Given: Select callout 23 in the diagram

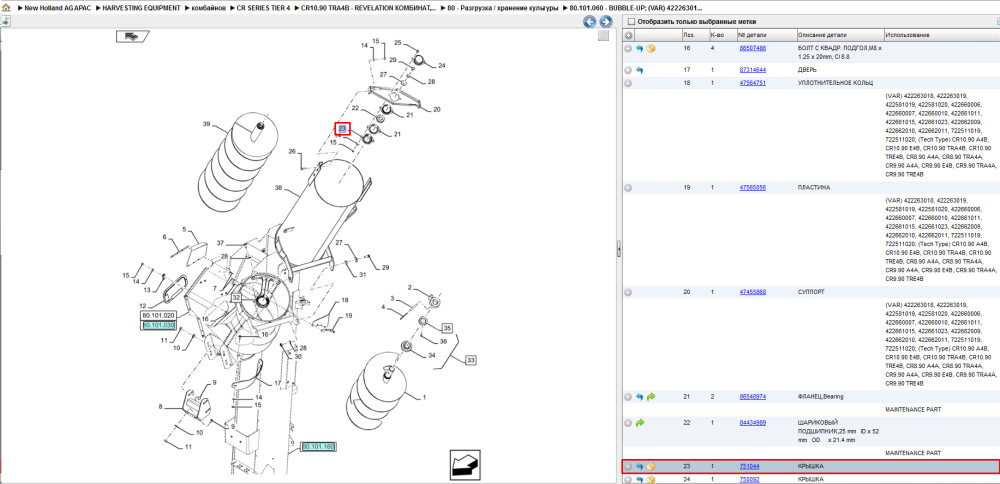Looking at the screenshot, I should pyautogui.click(x=343, y=129).
